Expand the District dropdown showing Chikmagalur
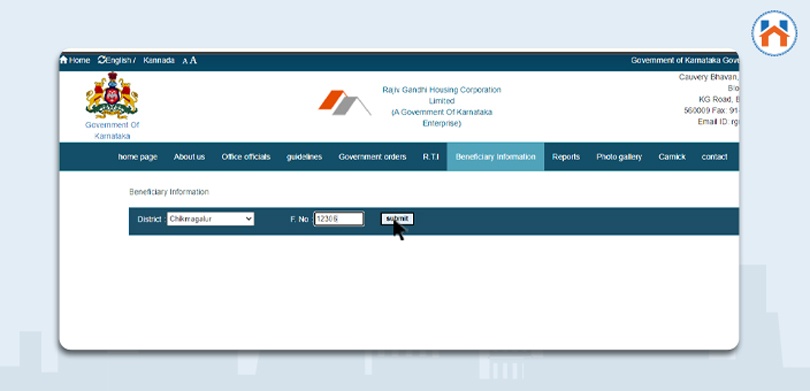 click(210, 219)
